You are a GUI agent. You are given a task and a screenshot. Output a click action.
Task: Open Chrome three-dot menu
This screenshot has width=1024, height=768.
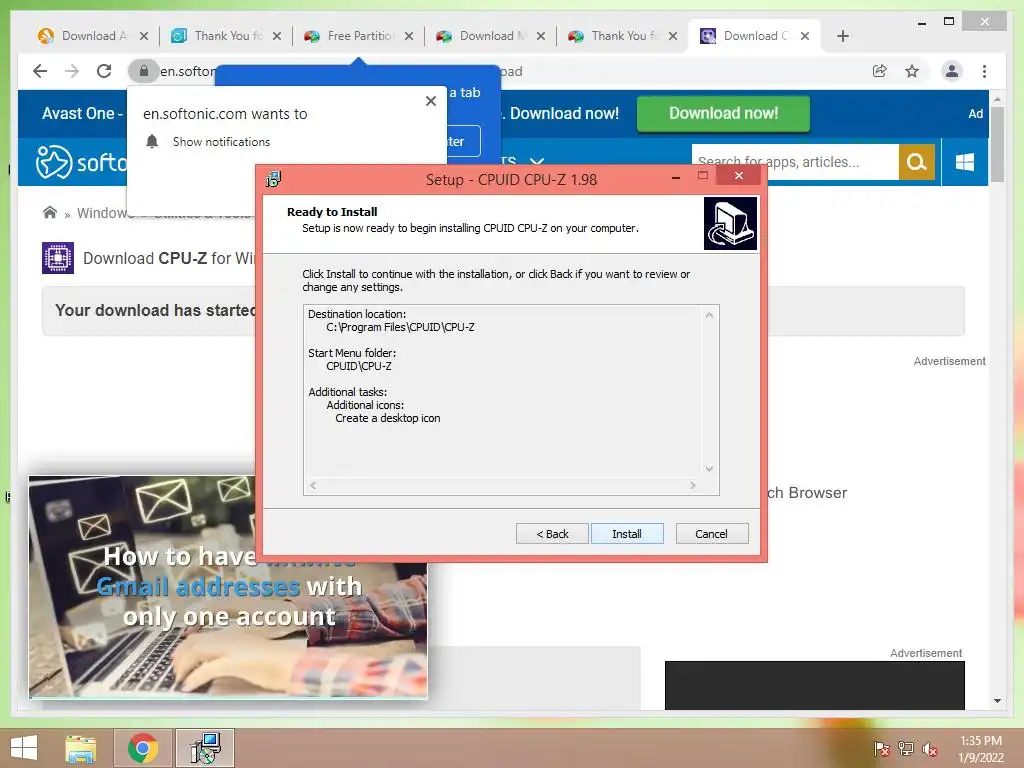click(984, 71)
